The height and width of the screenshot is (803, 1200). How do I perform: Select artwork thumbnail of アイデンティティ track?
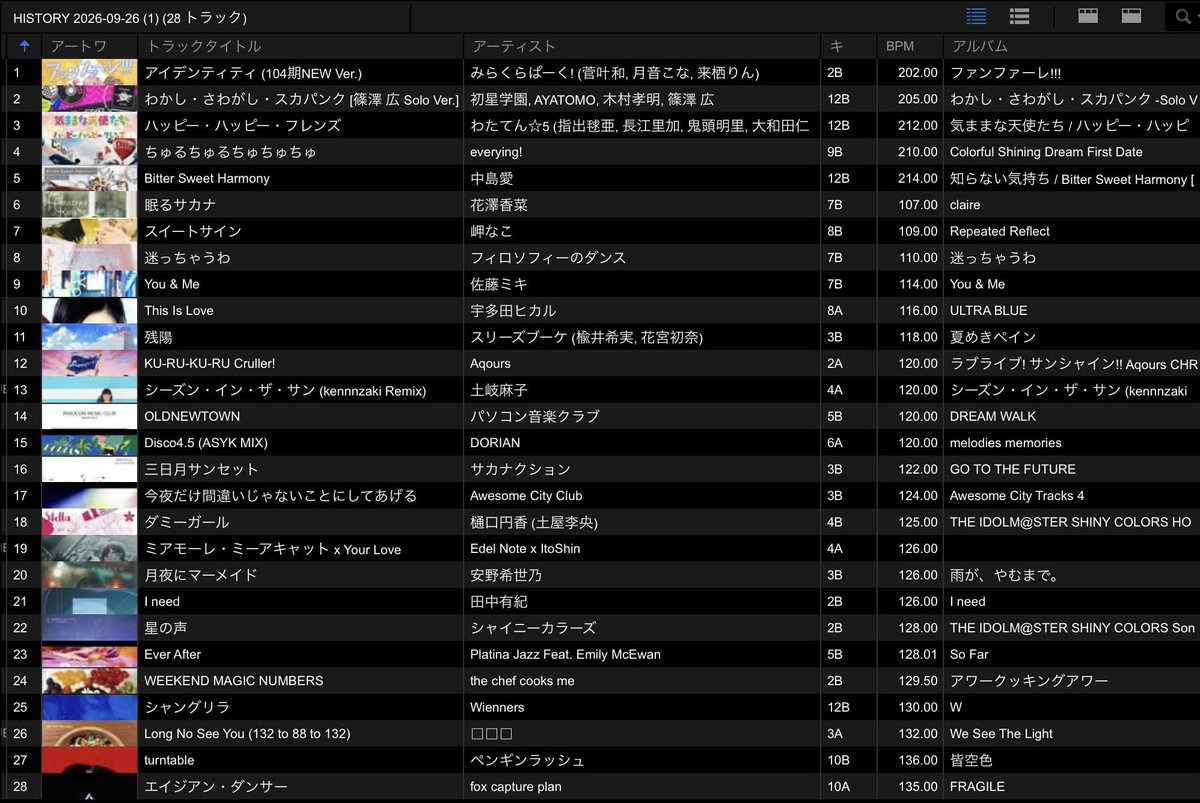tap(89, 73)
